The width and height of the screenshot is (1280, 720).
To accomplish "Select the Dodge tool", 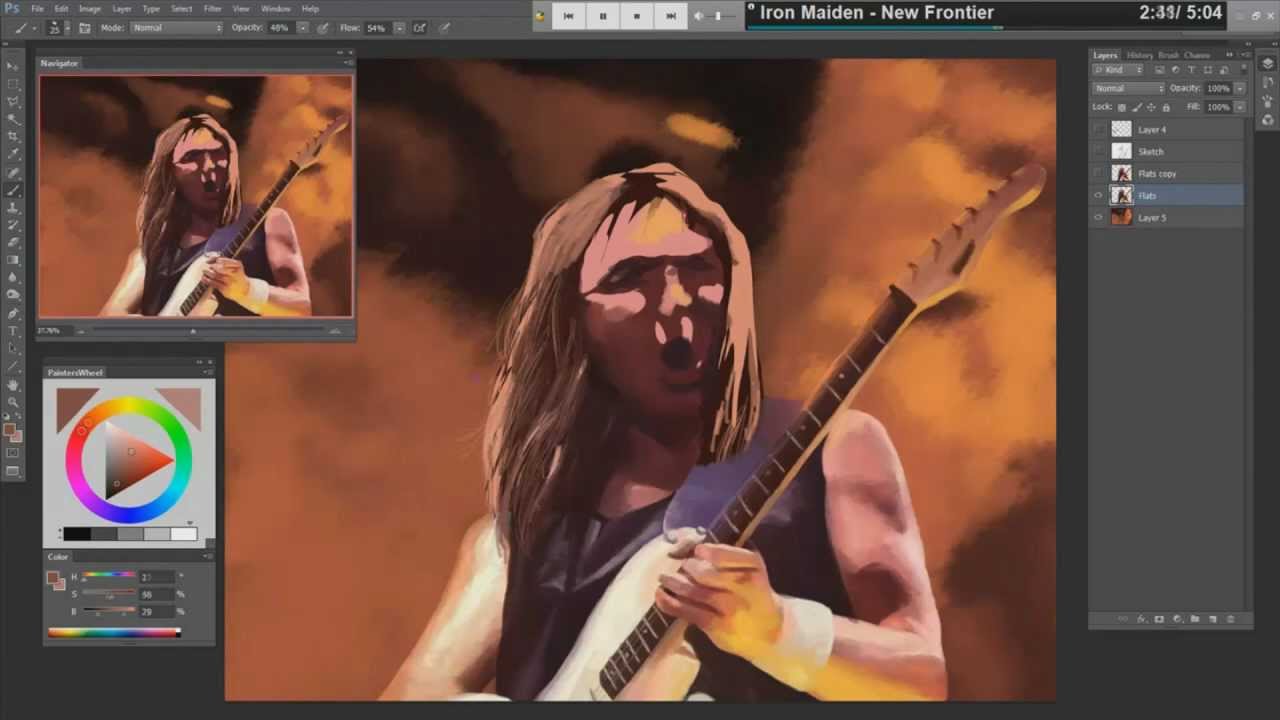I will [13, 295].
